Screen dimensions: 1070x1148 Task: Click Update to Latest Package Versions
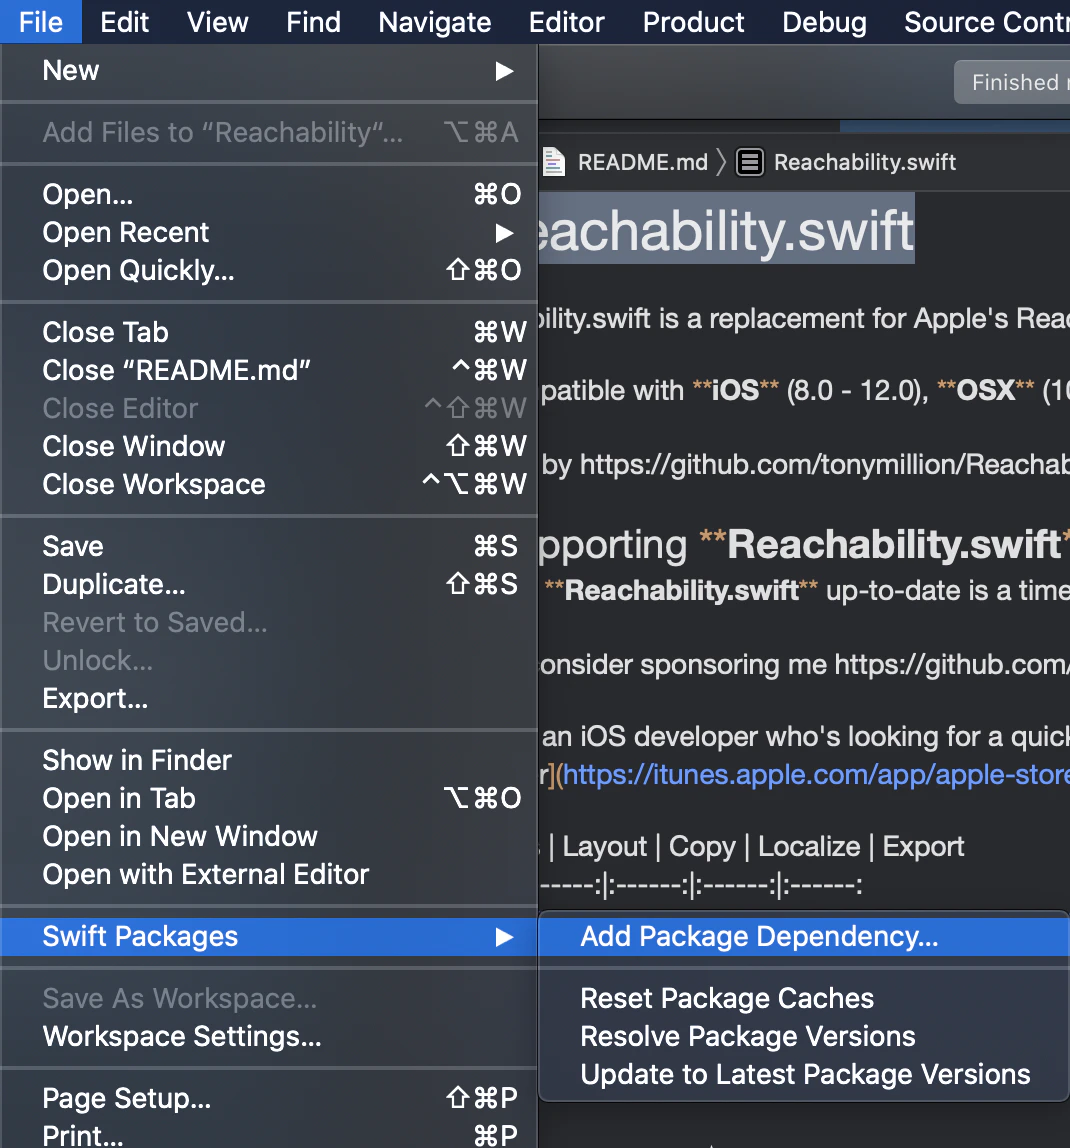pos(804,1075)
